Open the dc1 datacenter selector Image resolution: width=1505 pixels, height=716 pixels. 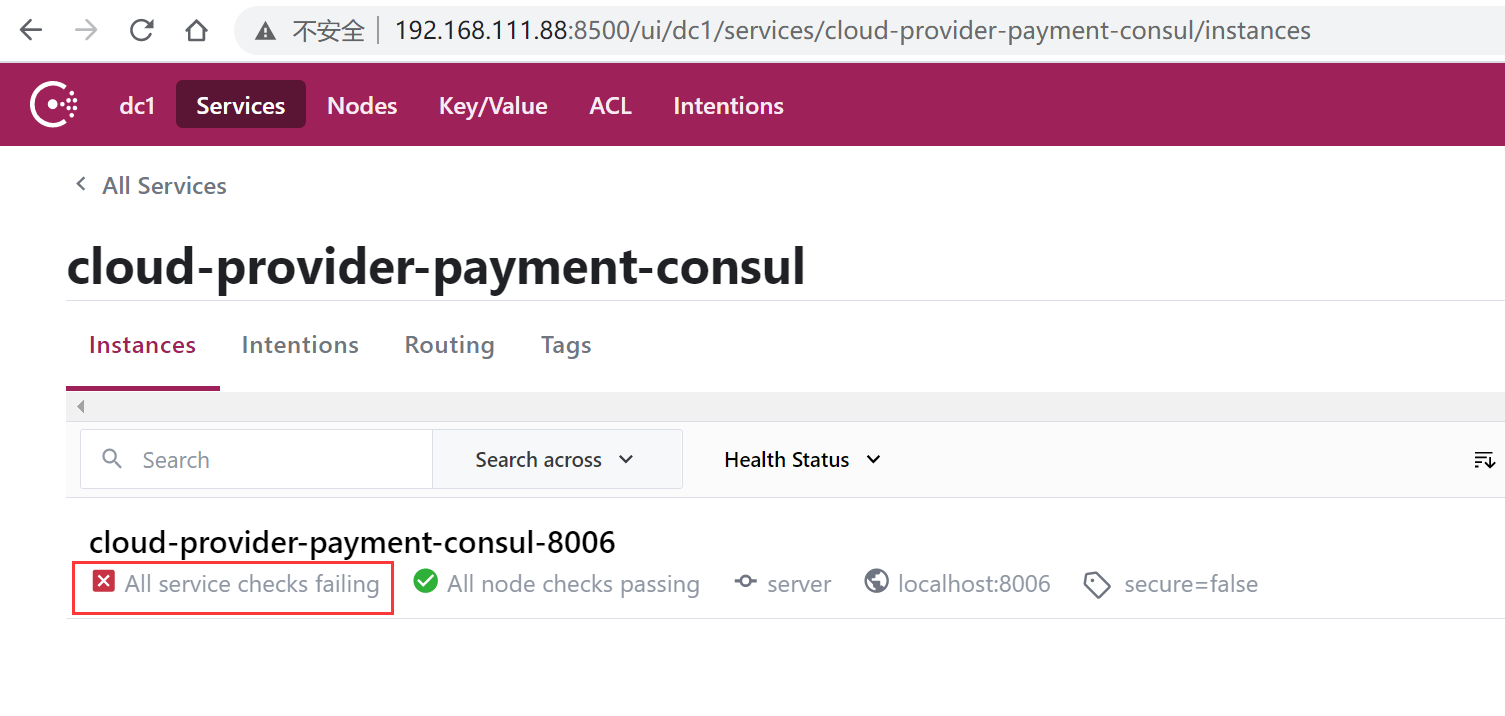[x=137, y=106]
